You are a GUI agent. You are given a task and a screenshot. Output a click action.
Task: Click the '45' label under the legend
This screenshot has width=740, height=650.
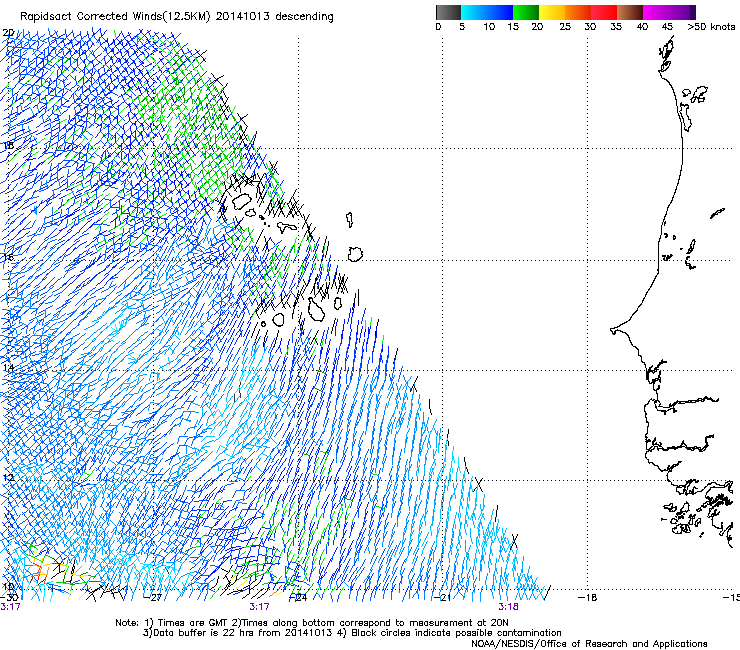[667, 26]
